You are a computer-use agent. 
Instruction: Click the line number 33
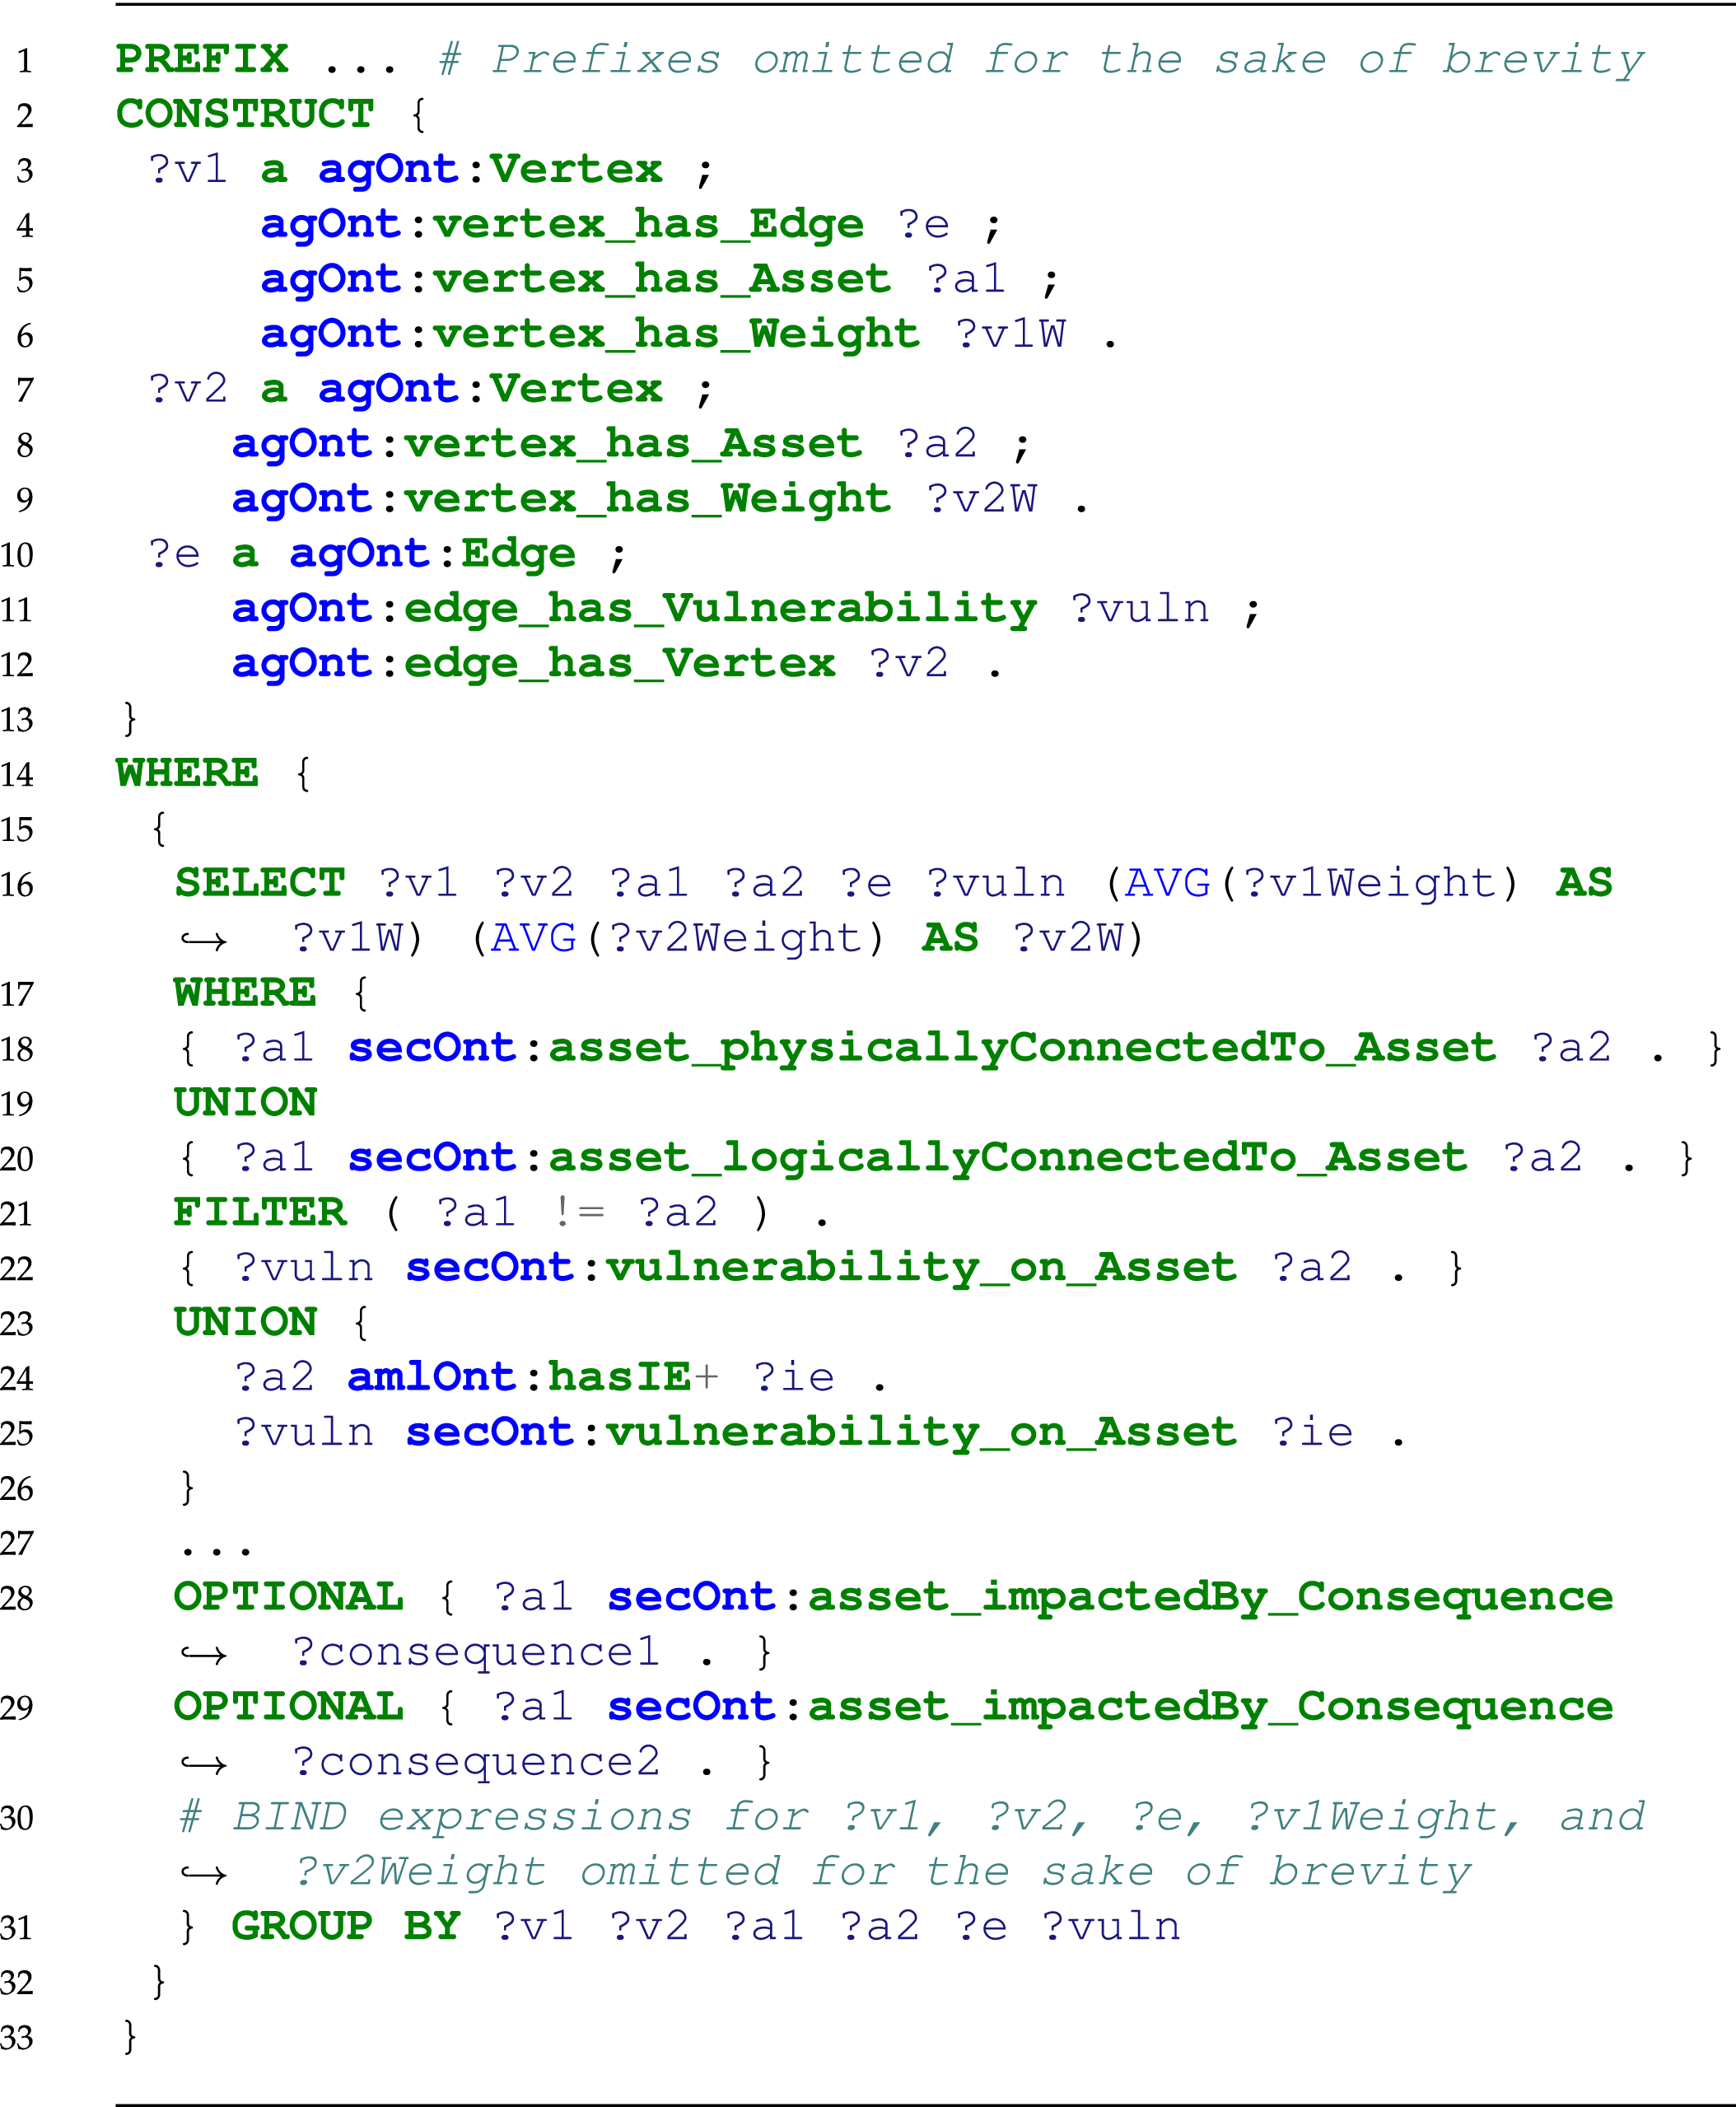pos(18,2038)
